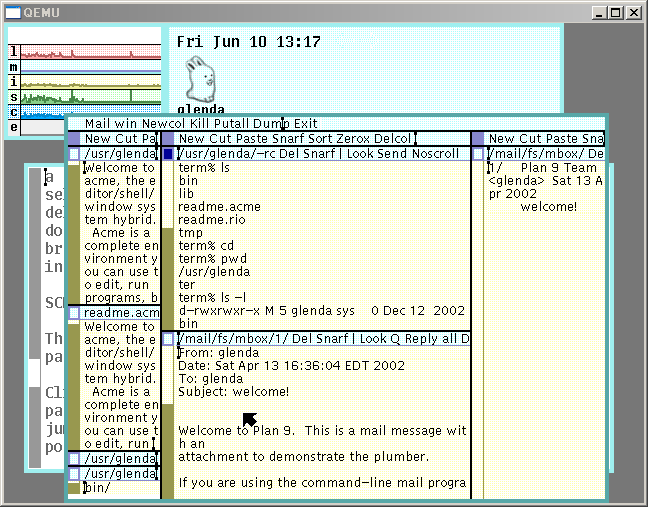Image resolution: width=648 pixels, height=507 pixels.
Task: Click the 'e' ether graph in stats
Action: (43, 127)
